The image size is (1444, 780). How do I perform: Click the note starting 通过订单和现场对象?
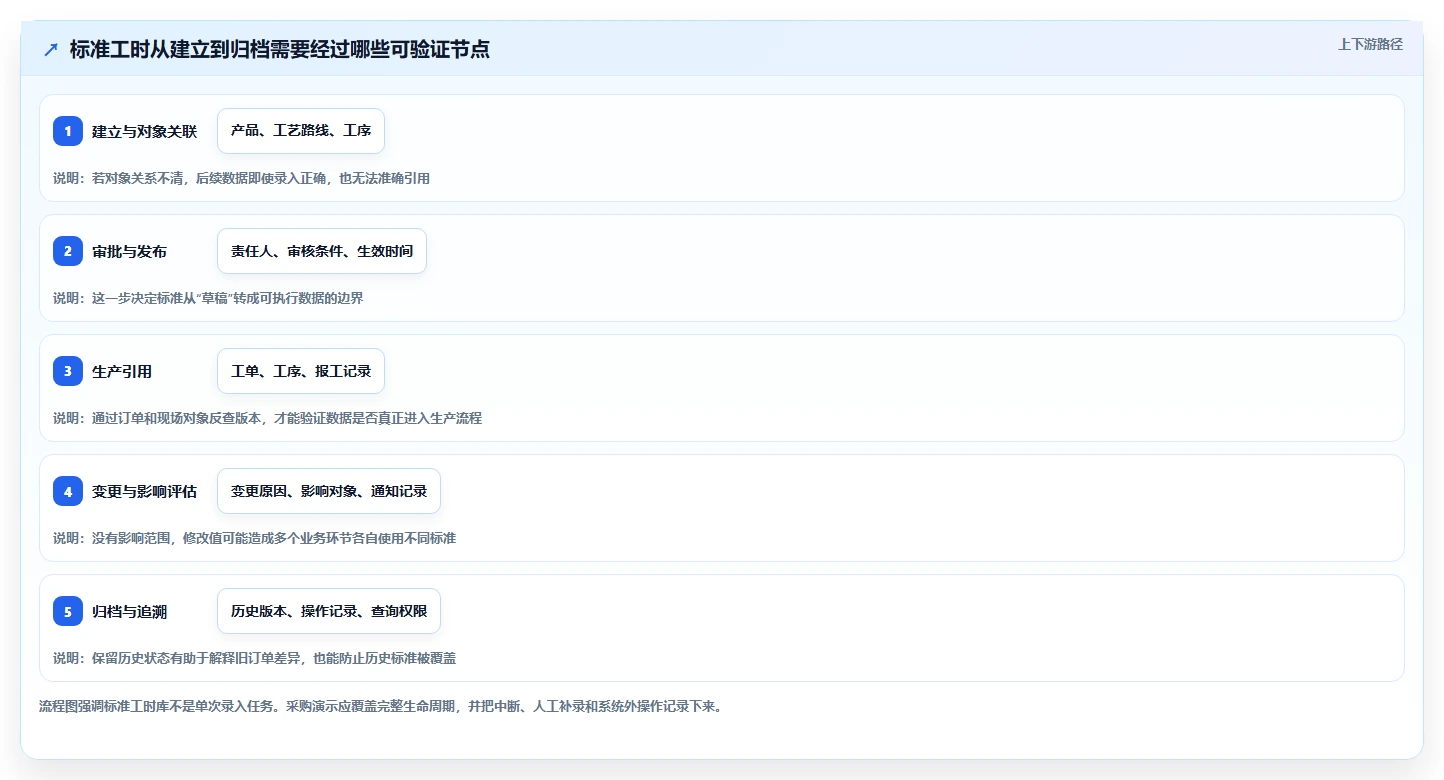[267, 418]
